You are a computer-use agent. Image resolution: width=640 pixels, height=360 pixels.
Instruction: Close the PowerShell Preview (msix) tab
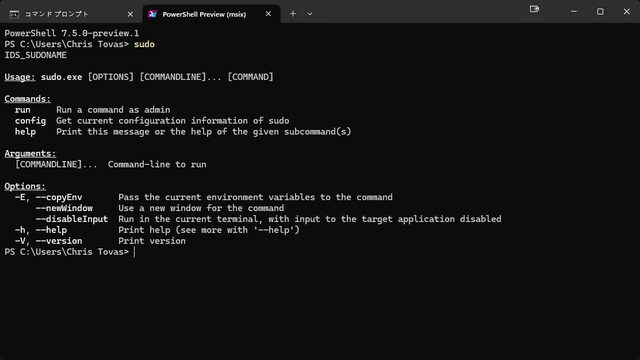pos(268,14)
